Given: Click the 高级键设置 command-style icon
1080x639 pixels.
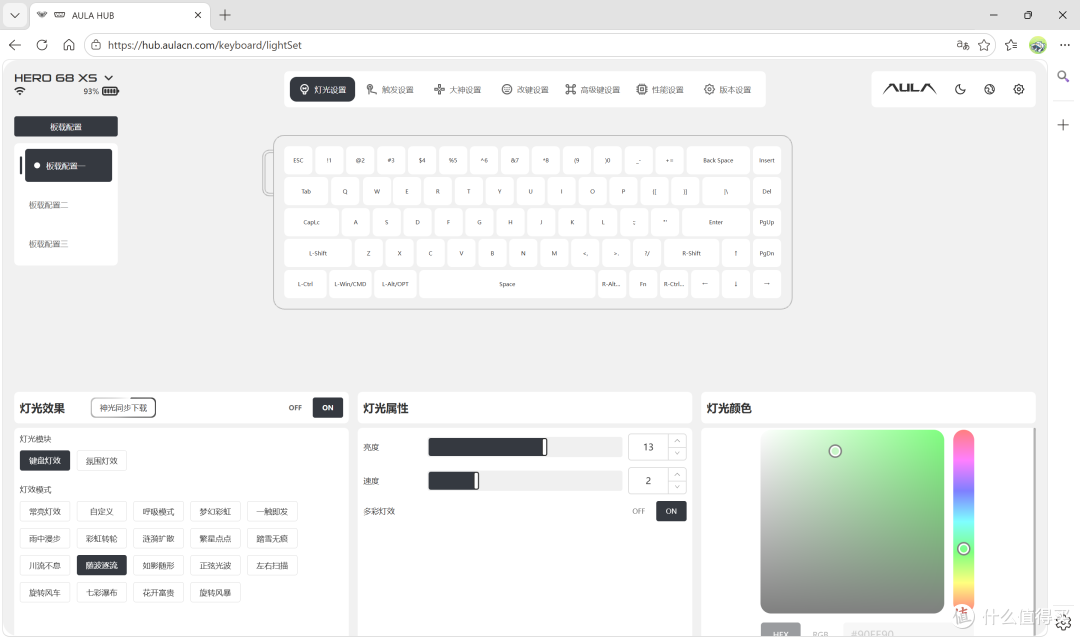Looking at the screenshot, I should pos(570,90).
